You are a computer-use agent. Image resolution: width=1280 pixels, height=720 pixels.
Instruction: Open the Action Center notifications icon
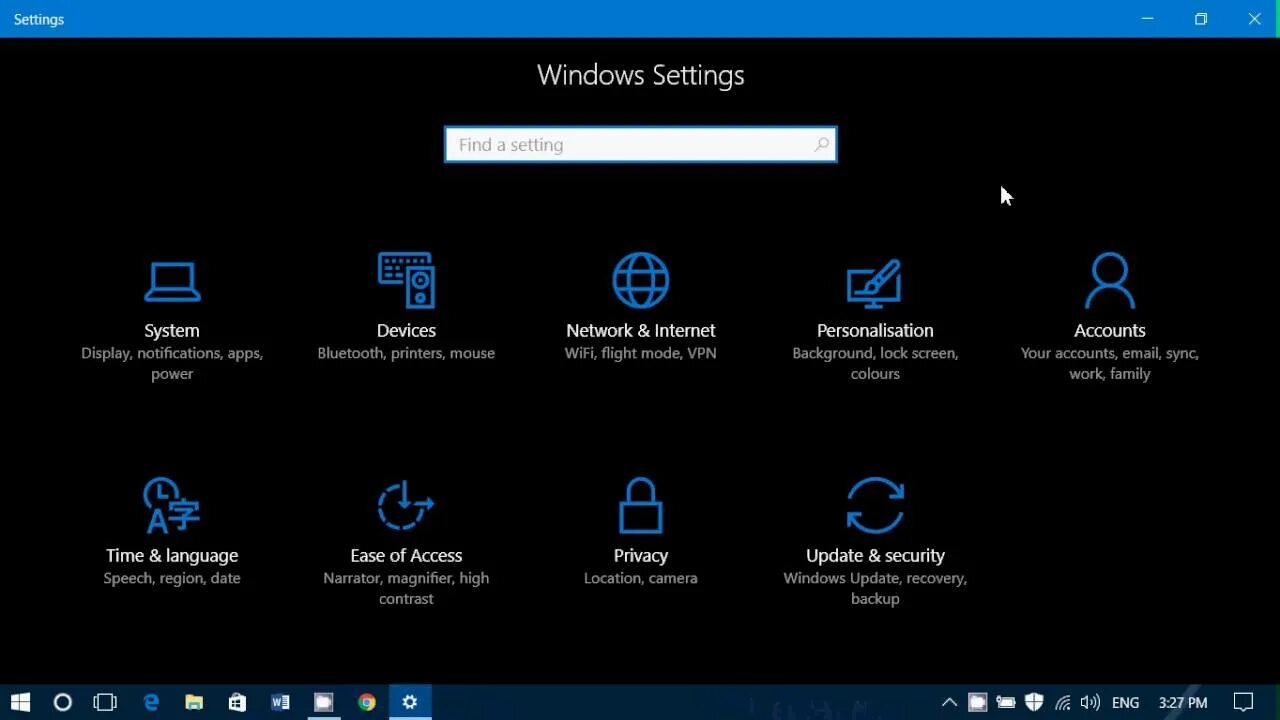pos(1243,703)
